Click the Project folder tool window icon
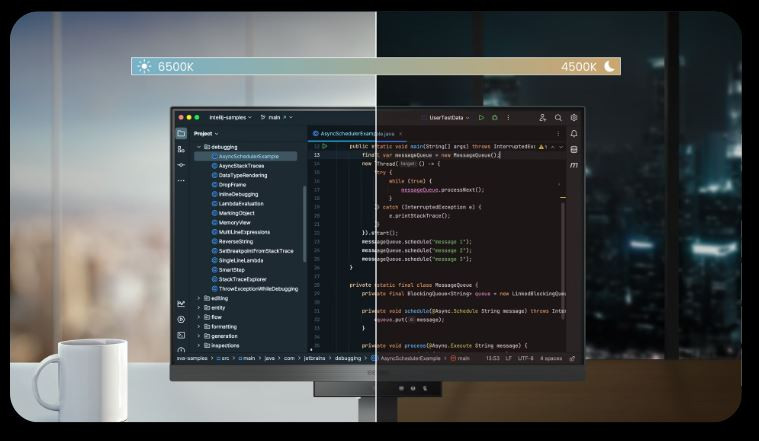 point(181,133)
